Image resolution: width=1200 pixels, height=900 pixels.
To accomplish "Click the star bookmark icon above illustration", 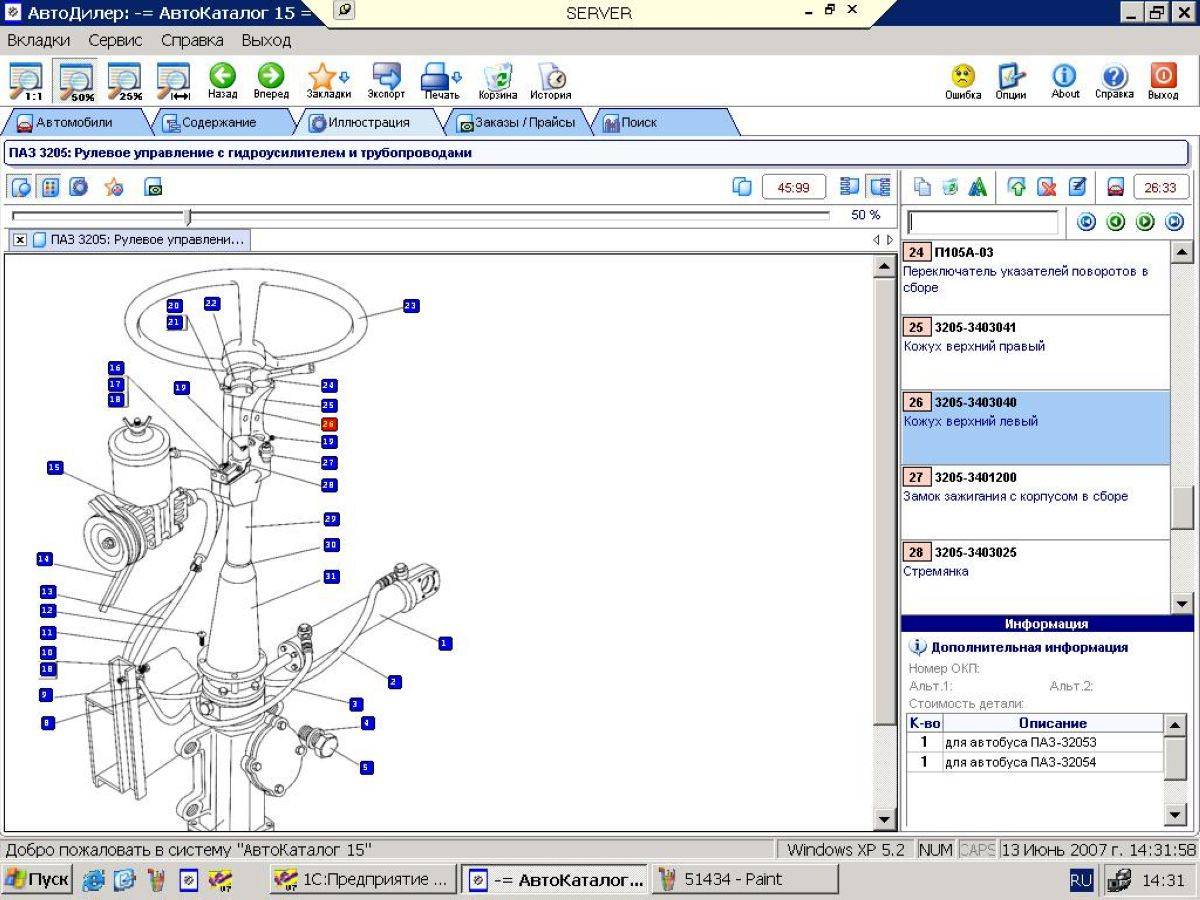I will tap(113, 187).
